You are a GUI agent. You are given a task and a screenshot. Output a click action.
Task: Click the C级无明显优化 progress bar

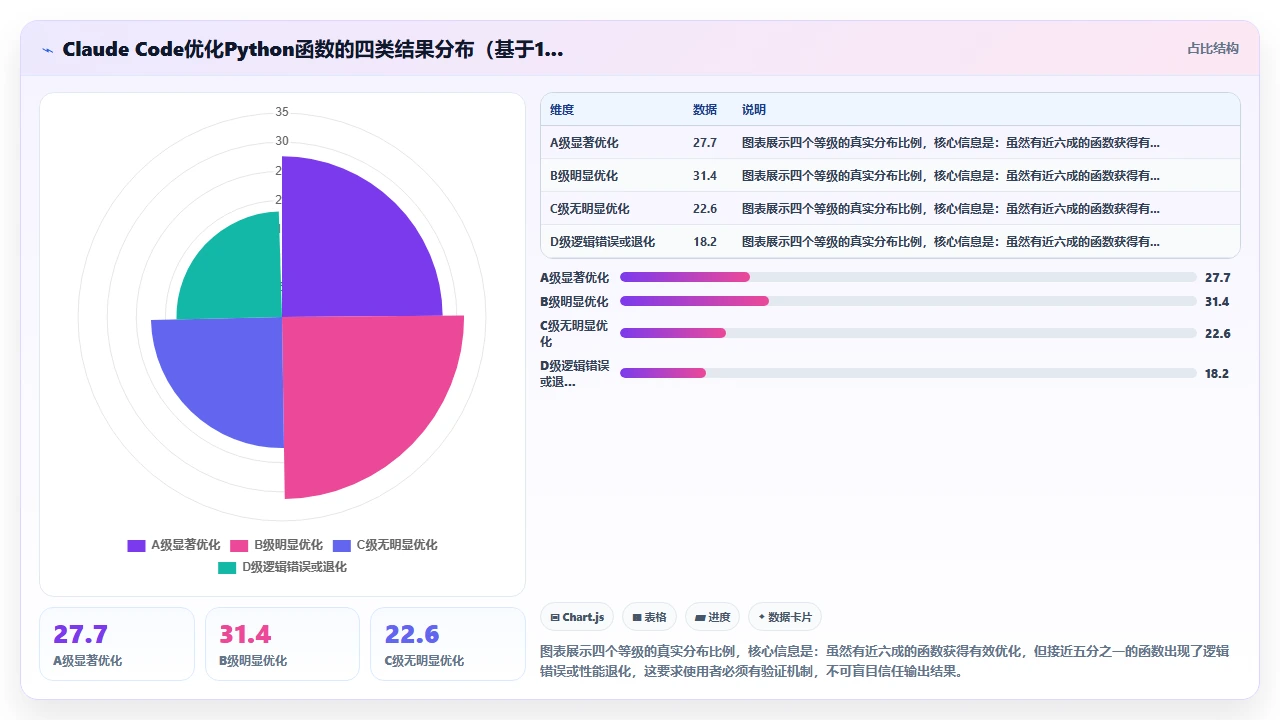[908, 333]
